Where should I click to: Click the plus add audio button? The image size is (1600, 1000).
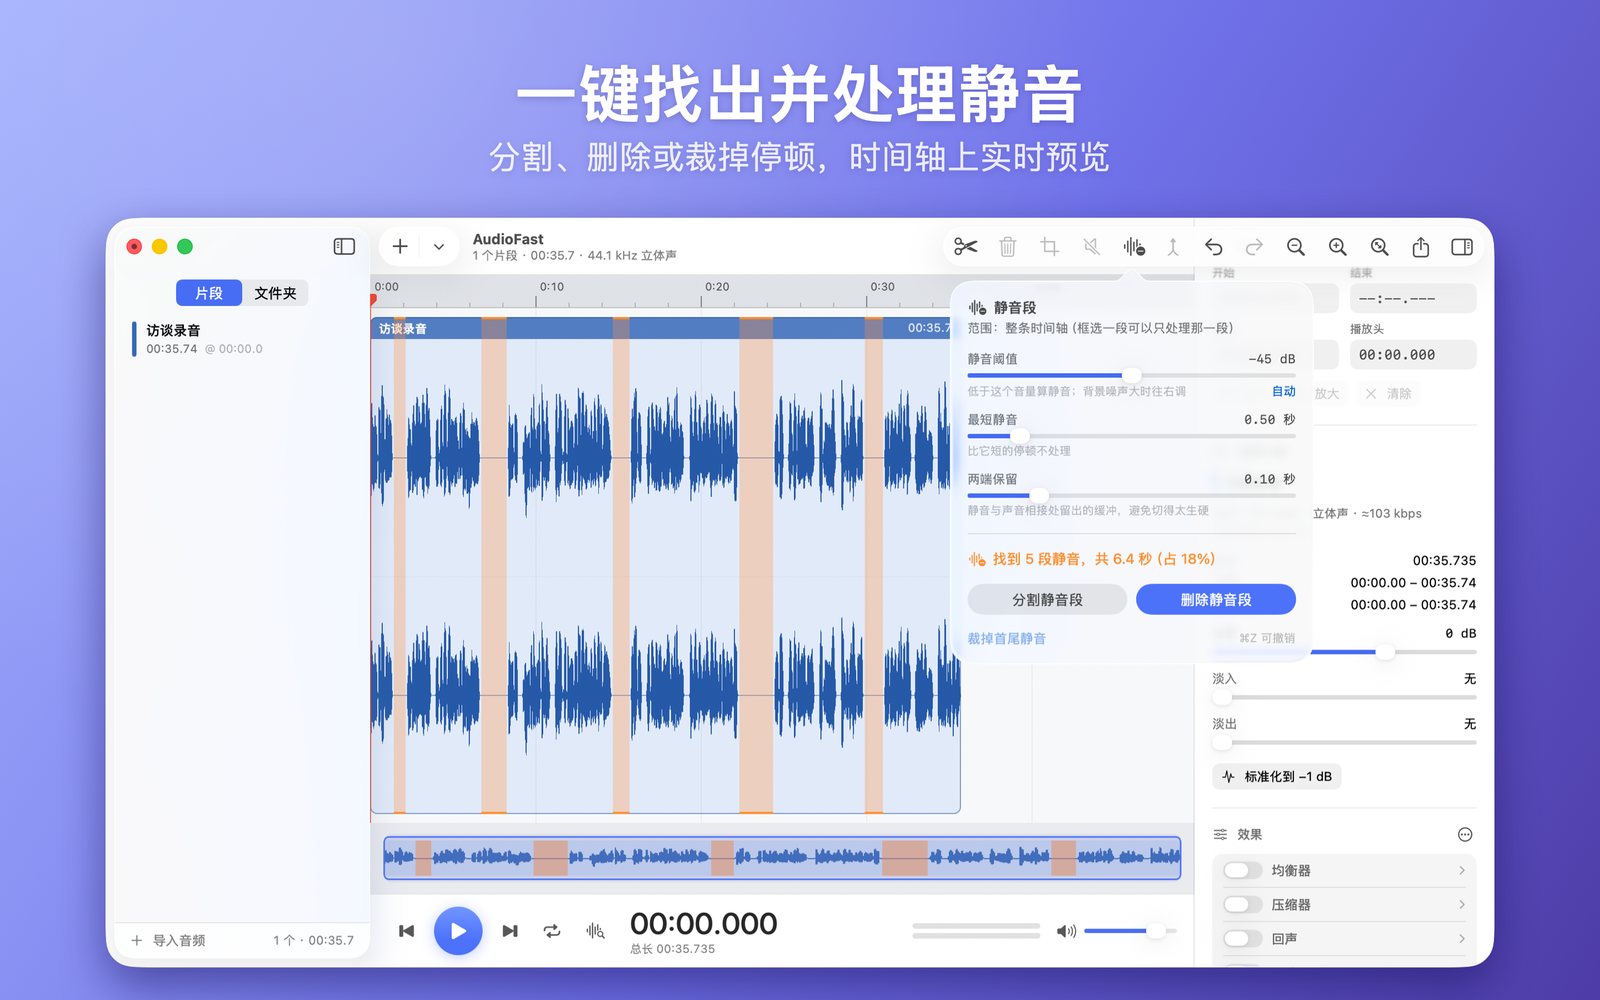click(x=400, y=246)
